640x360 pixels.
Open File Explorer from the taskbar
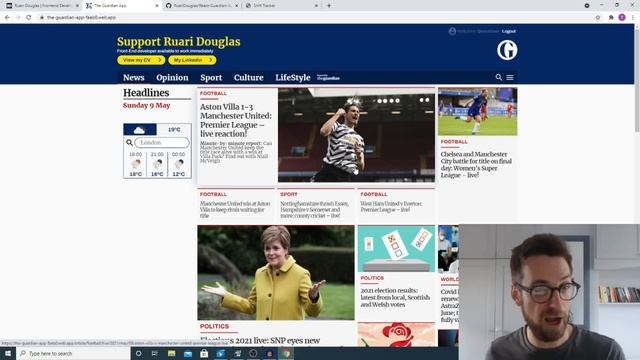pyautogui.click(x=171, y=353)
